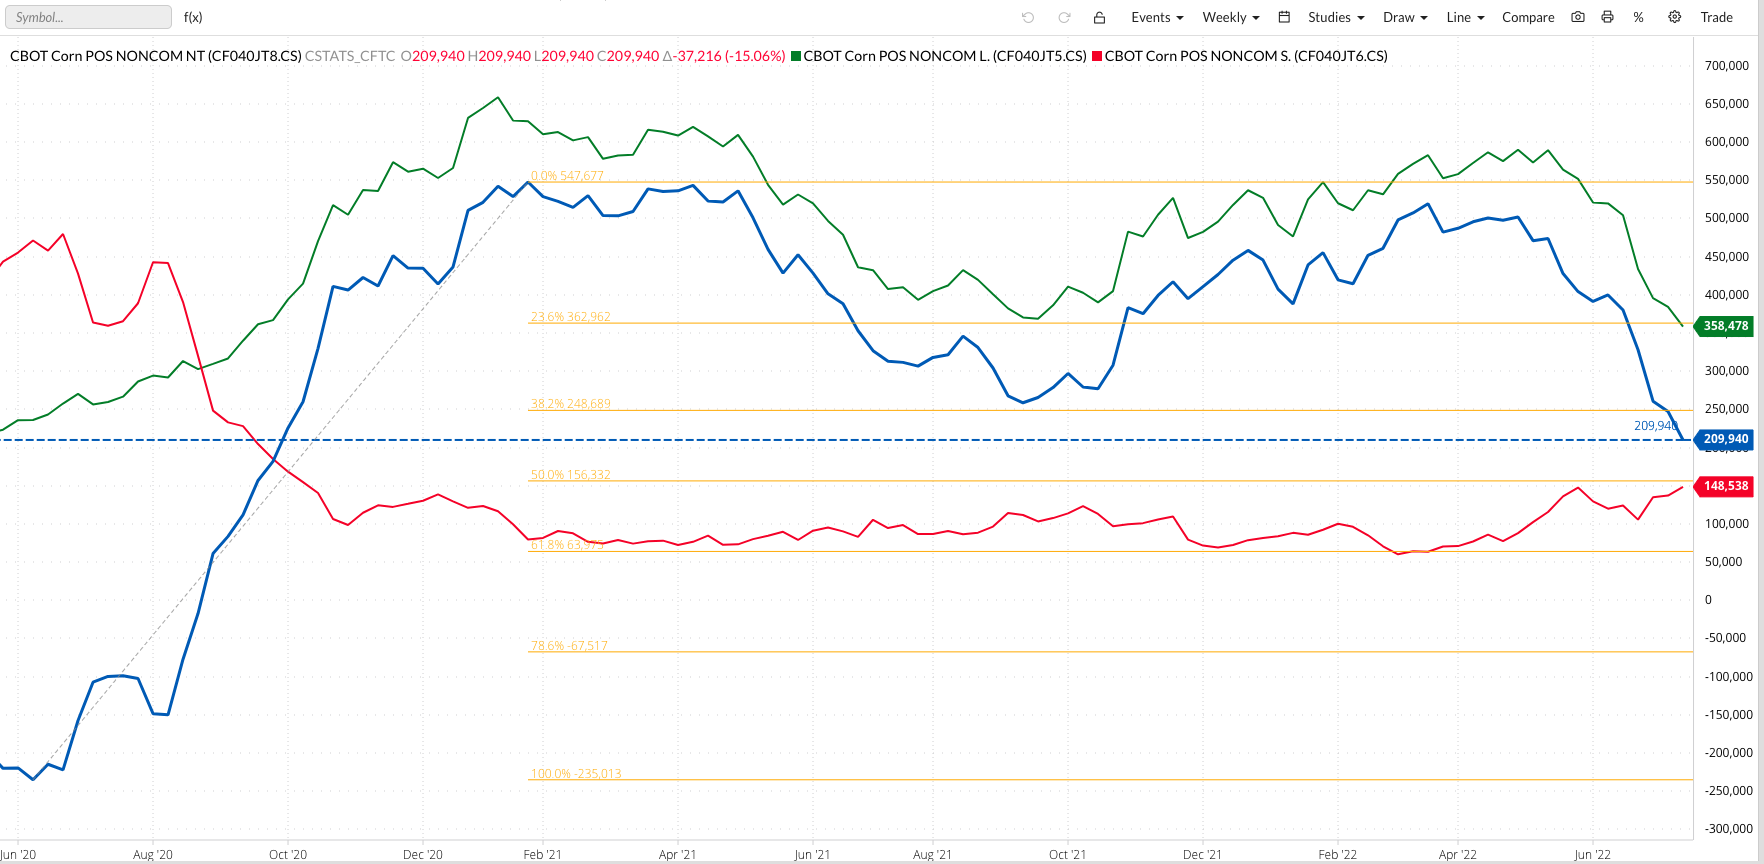
Task: Click the f(x) formula icon
Action: coord(193,17)
